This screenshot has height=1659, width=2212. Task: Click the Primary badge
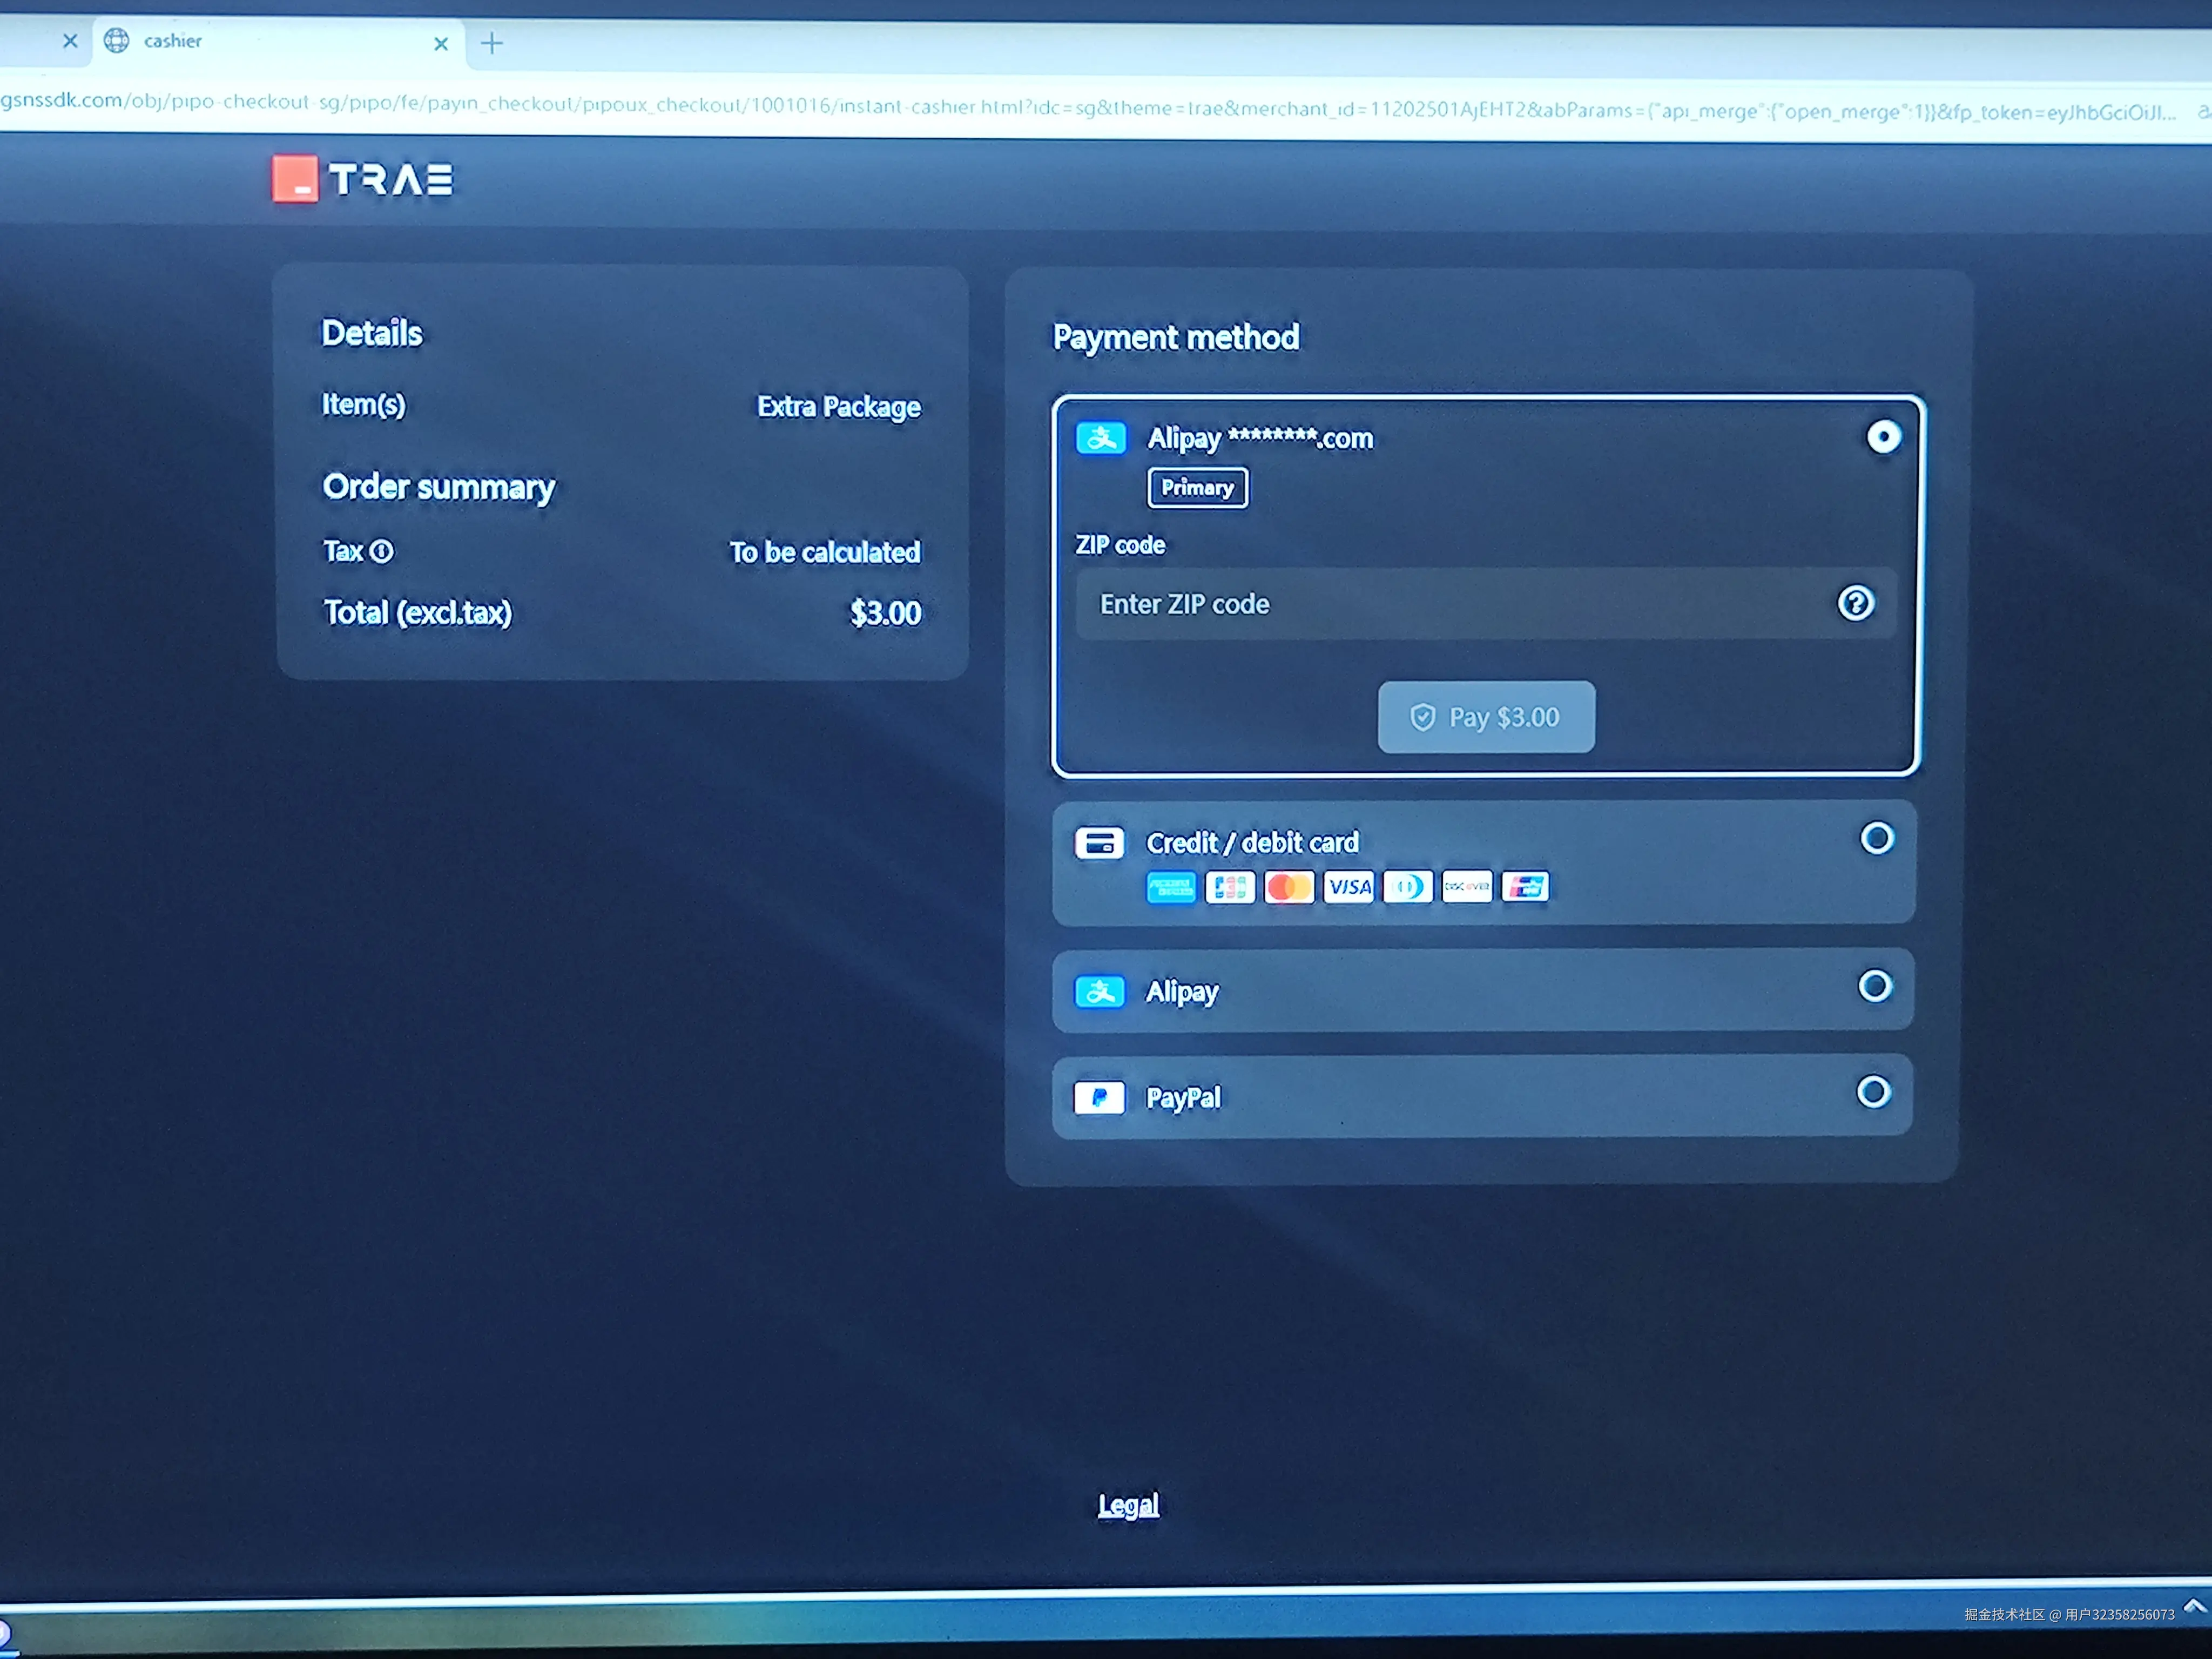(x=1197, y=488)
